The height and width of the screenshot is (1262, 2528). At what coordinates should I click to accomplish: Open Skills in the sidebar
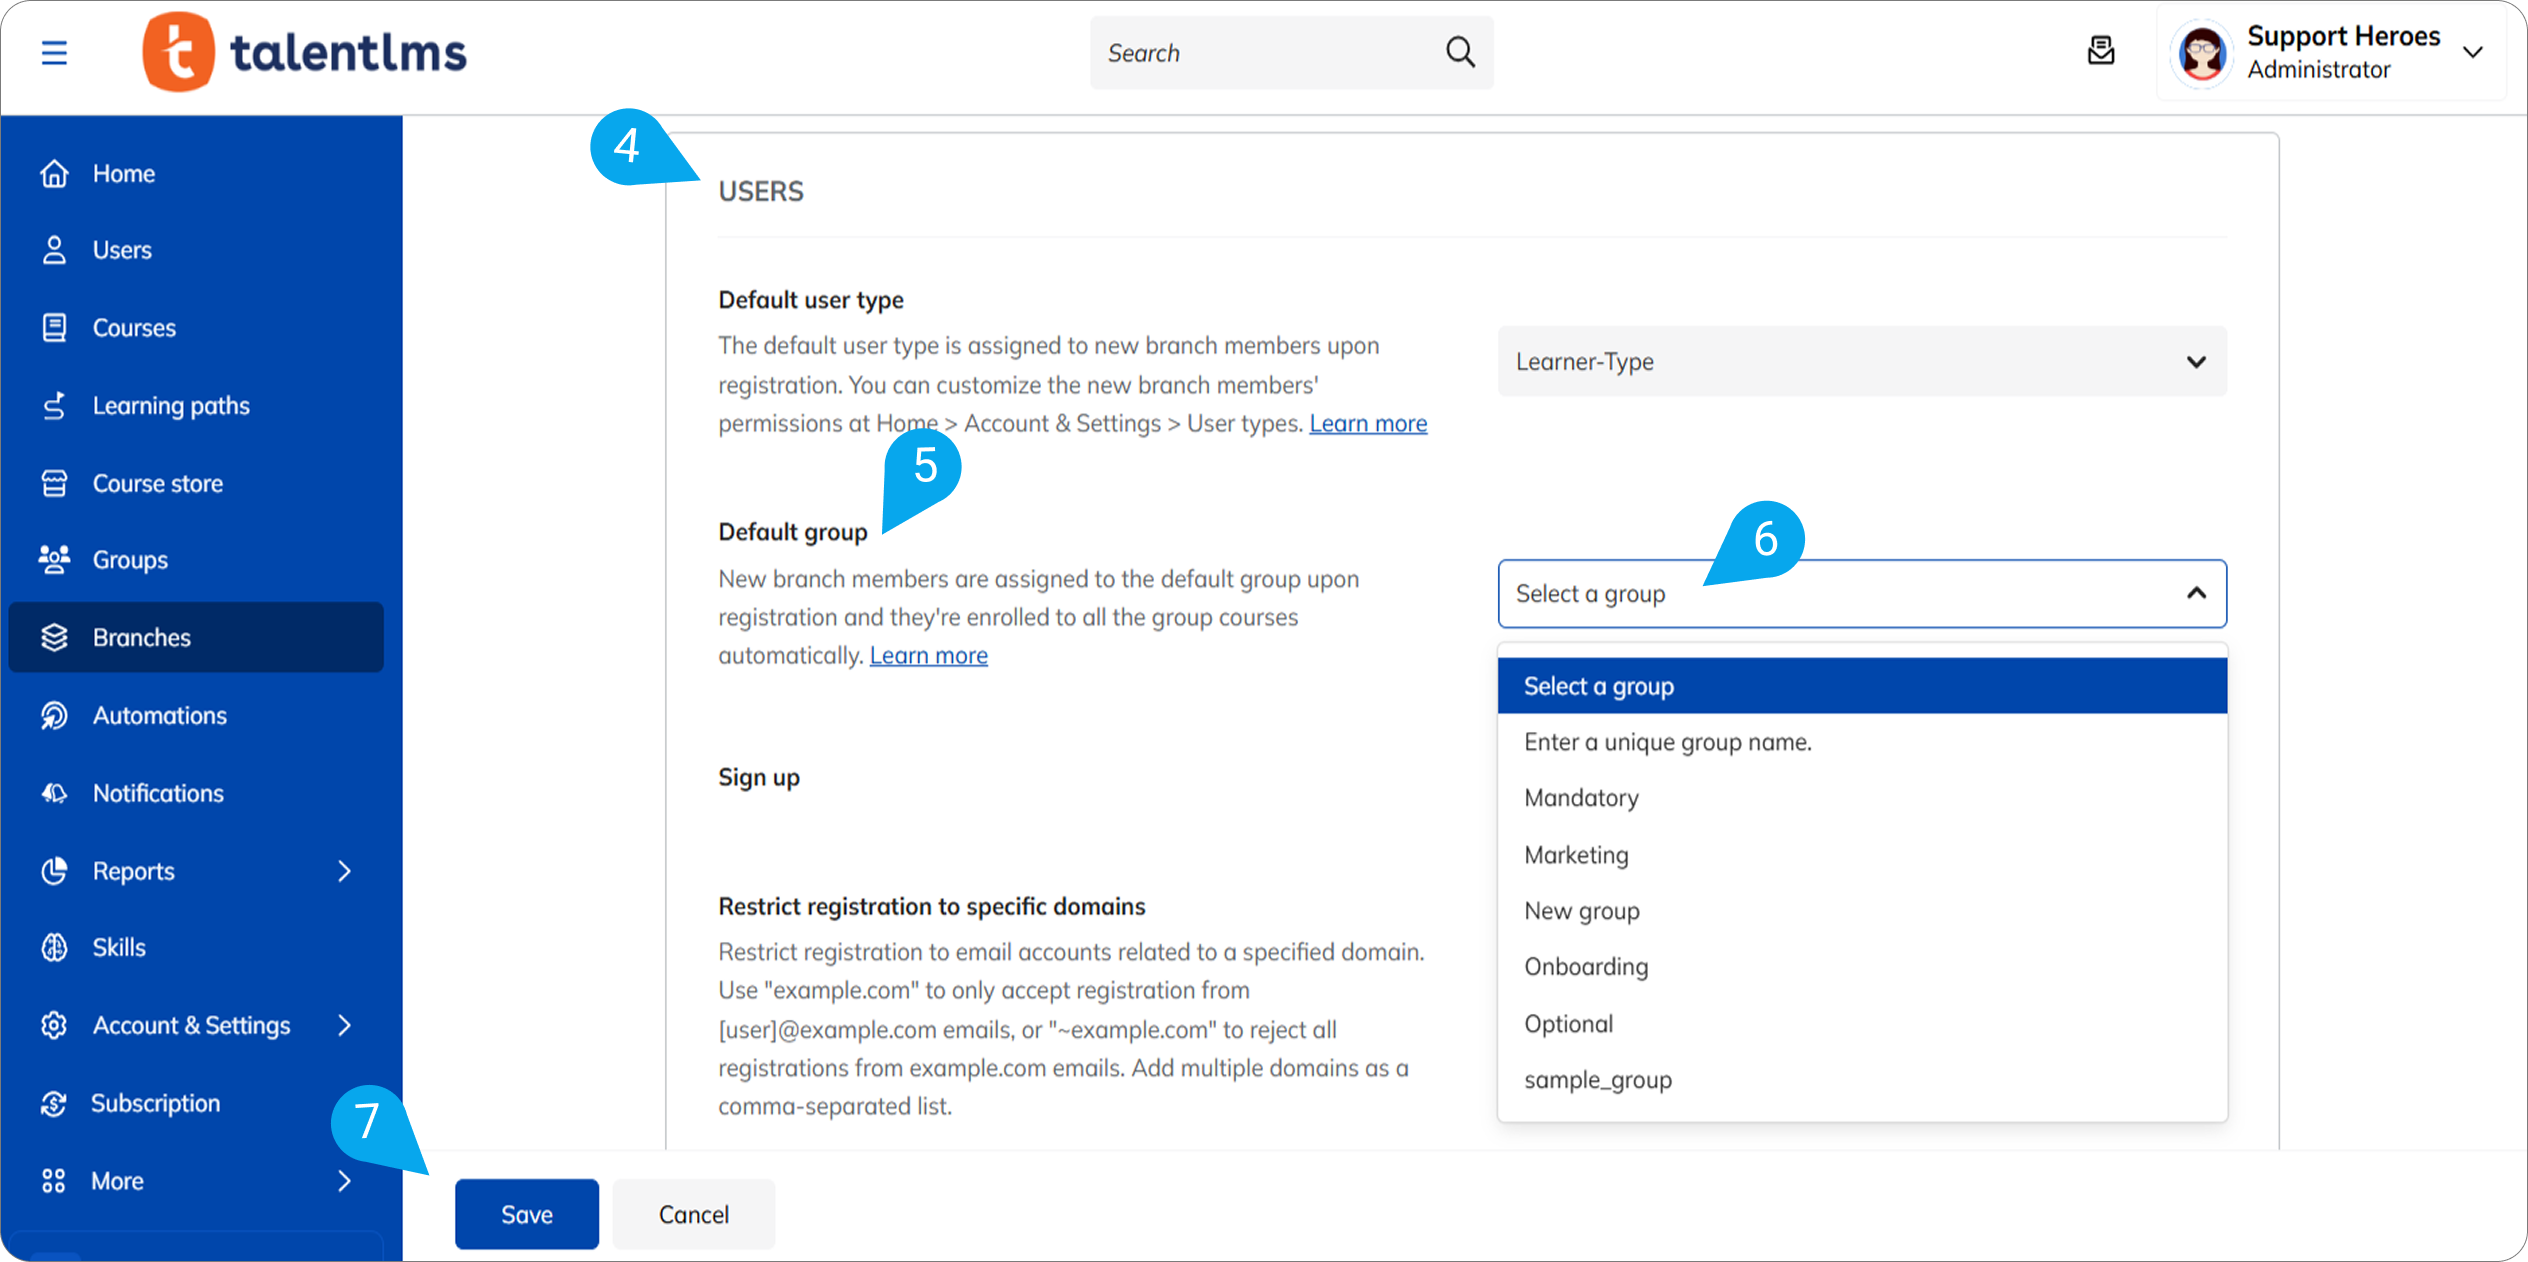(119, 947)
